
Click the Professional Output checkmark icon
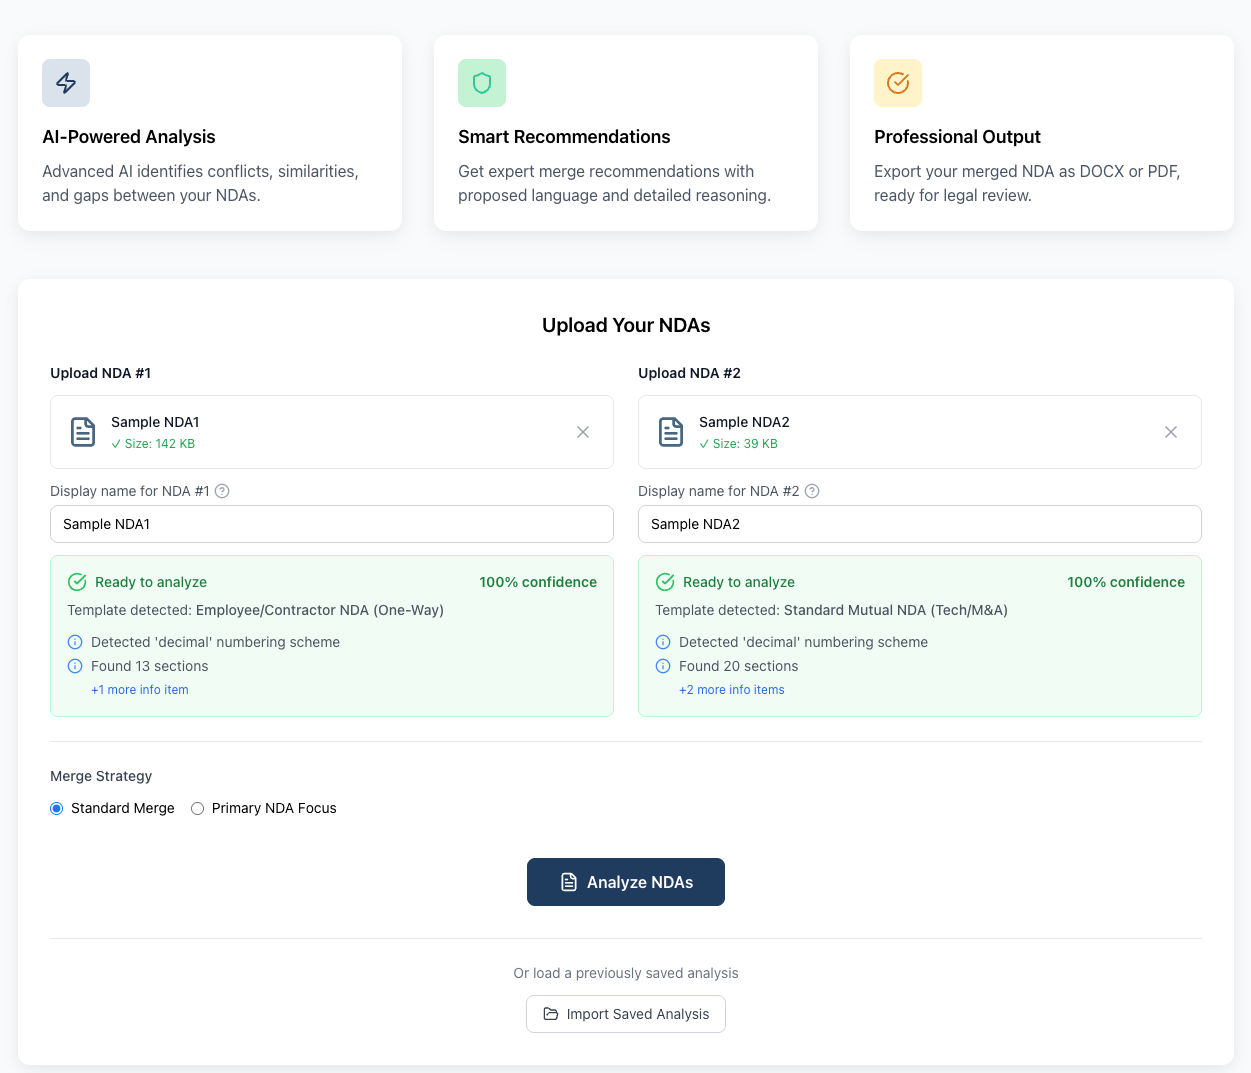coord(898,83)
